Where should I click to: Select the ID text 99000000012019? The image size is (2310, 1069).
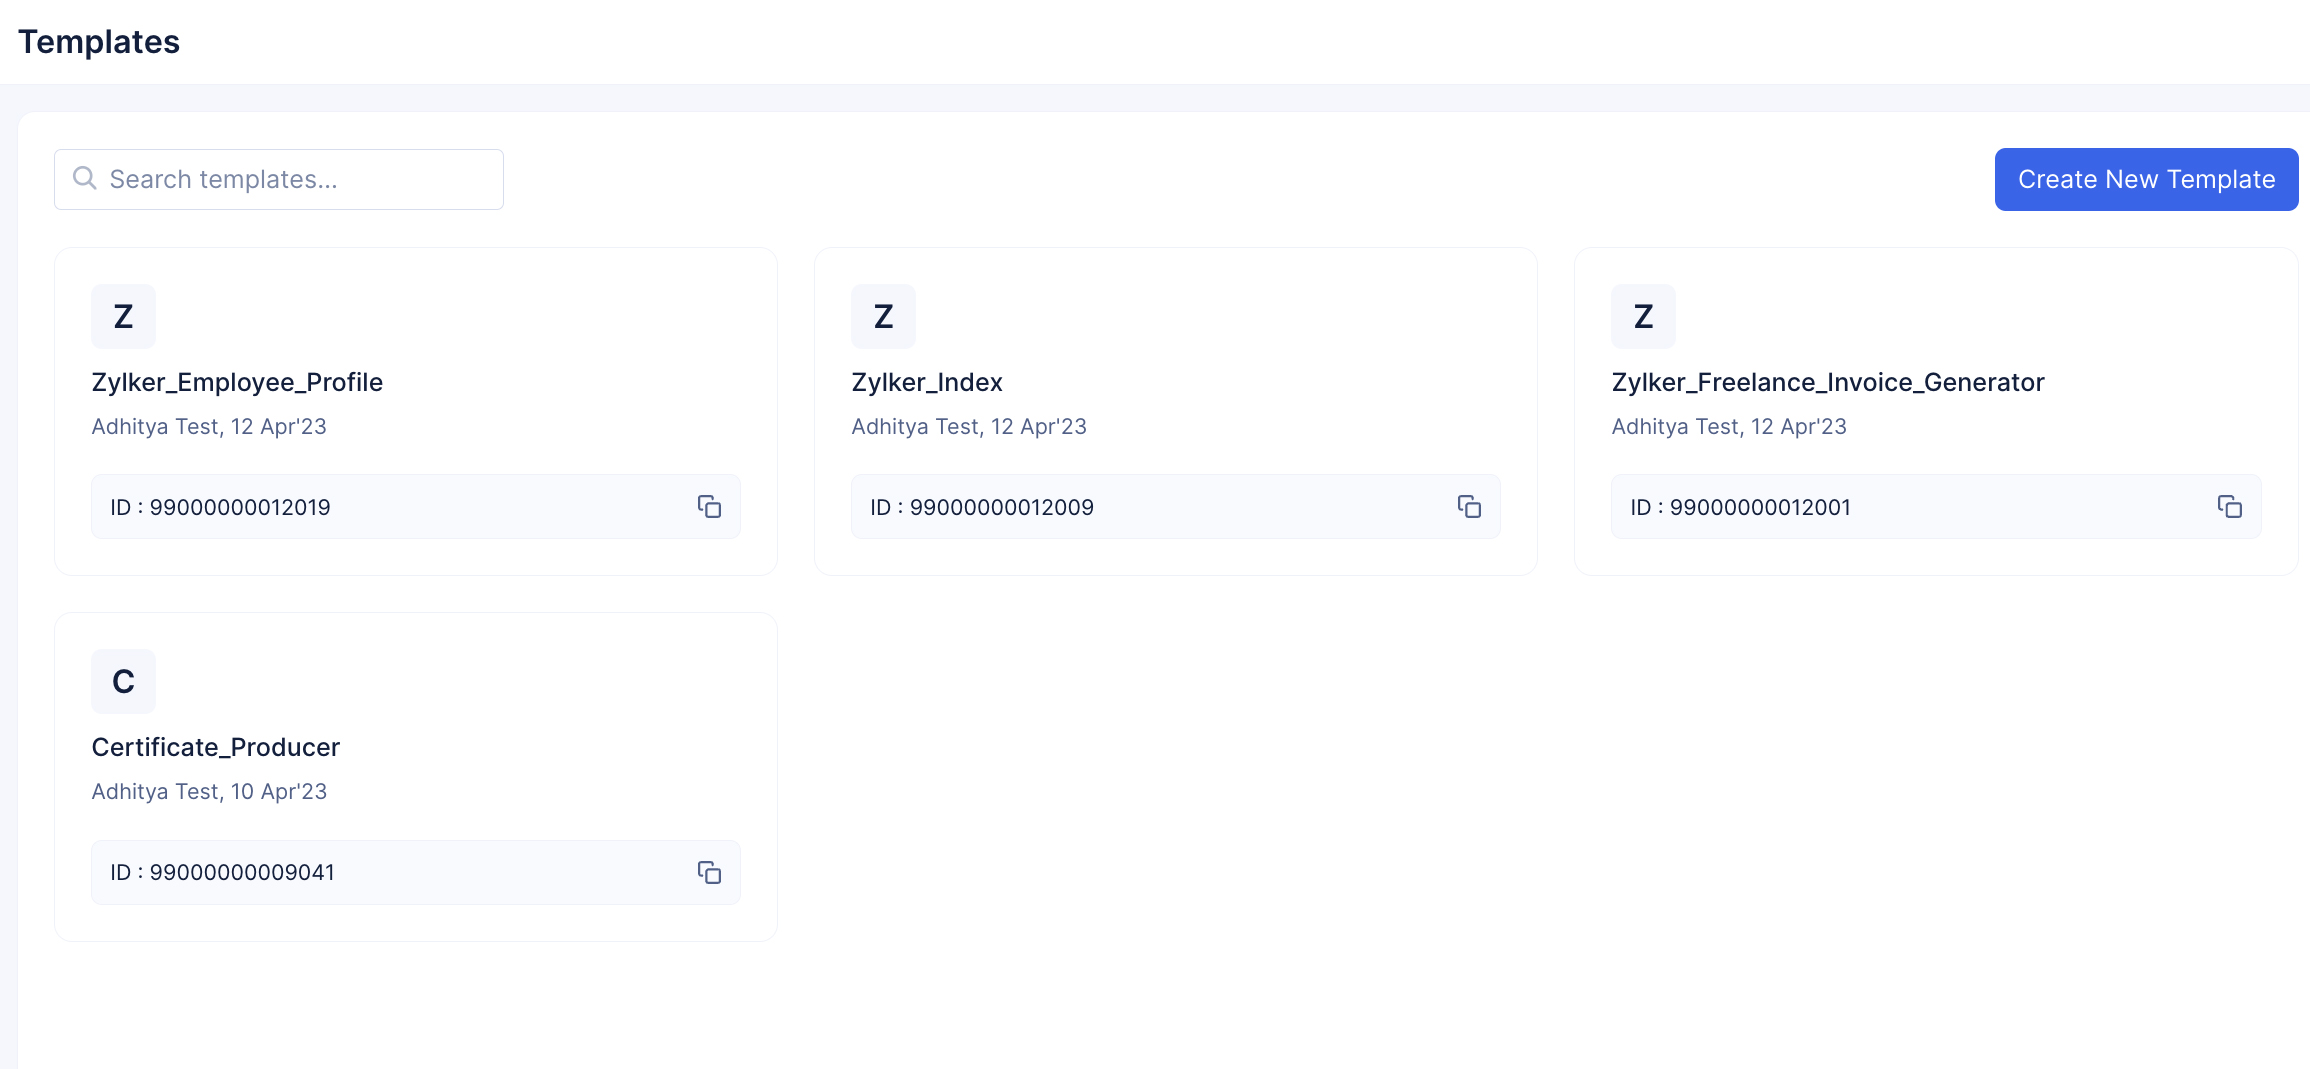pos(239,508)
